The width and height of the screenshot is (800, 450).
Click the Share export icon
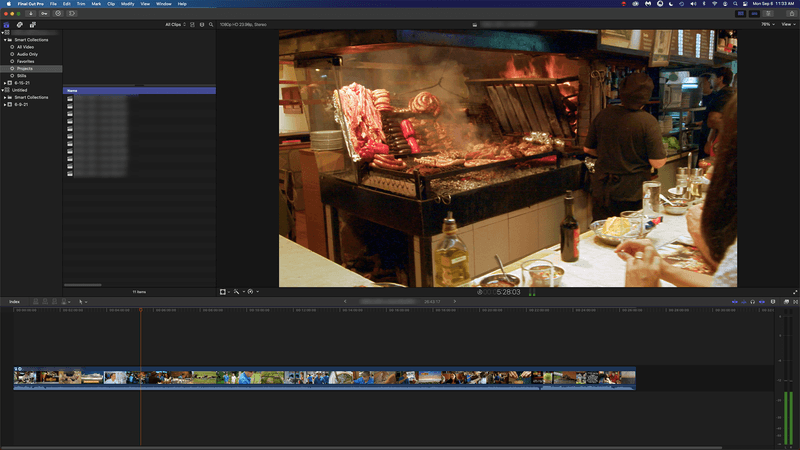coord(792,14)
